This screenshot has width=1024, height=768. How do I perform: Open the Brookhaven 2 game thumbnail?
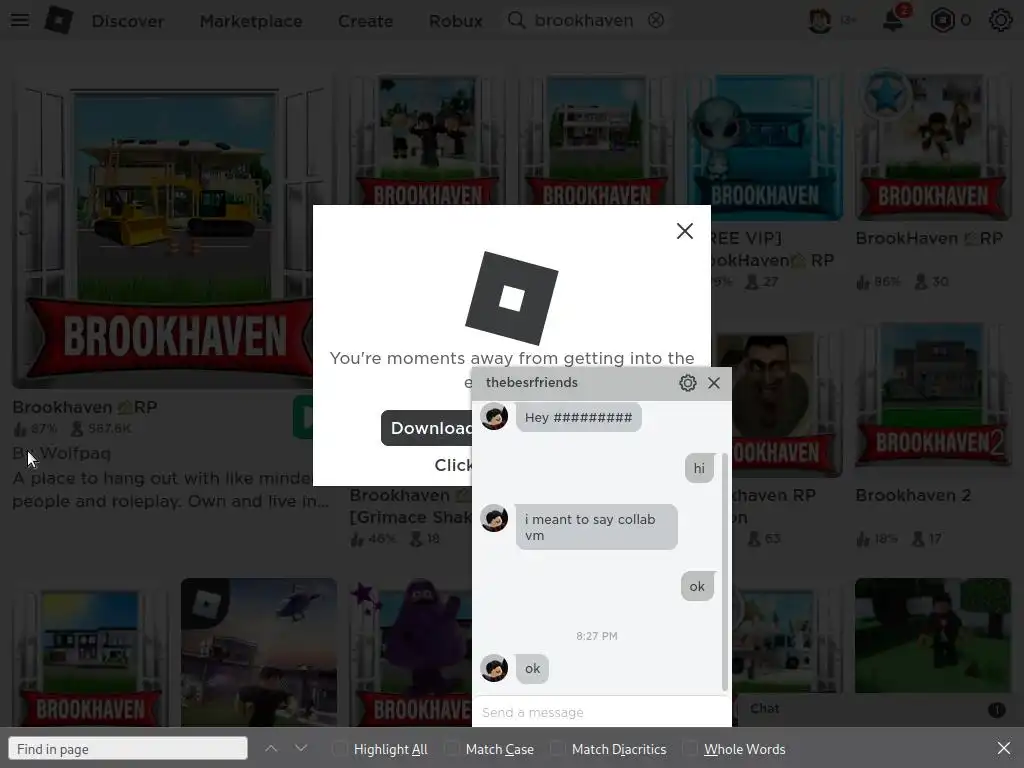click(x=933, y=398)
